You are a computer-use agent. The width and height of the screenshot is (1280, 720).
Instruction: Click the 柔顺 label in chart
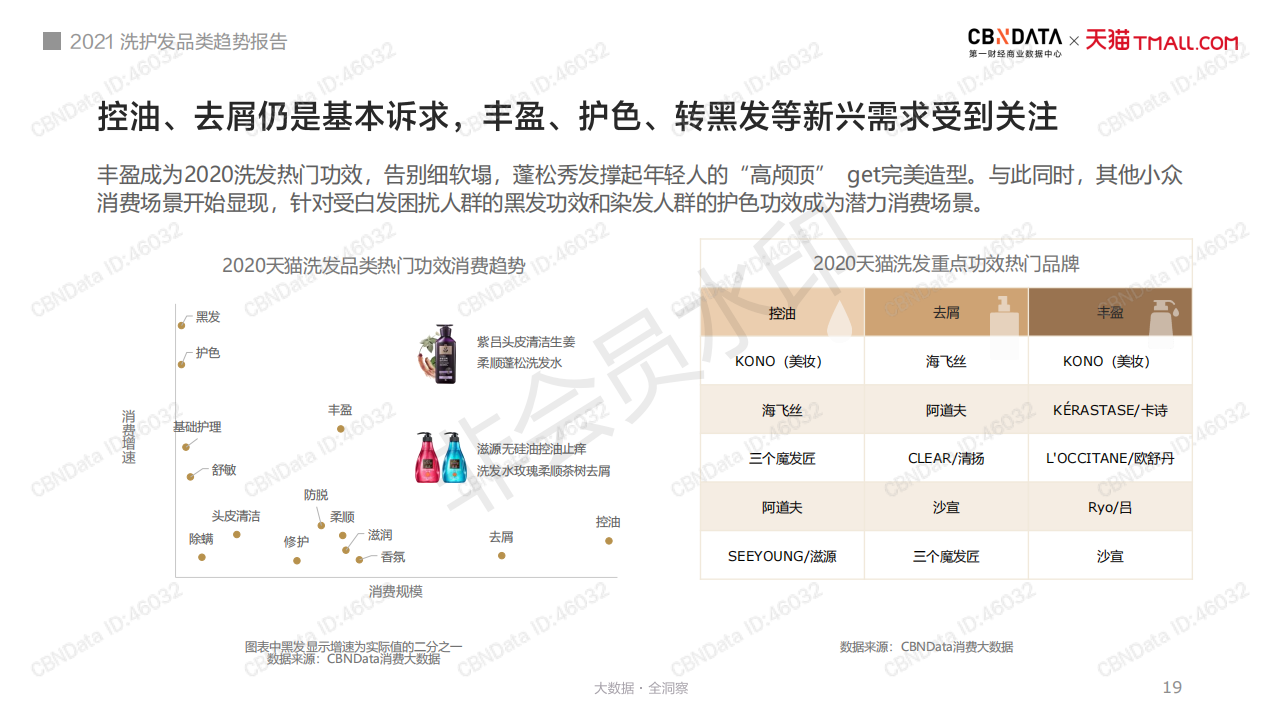(342, 517)
